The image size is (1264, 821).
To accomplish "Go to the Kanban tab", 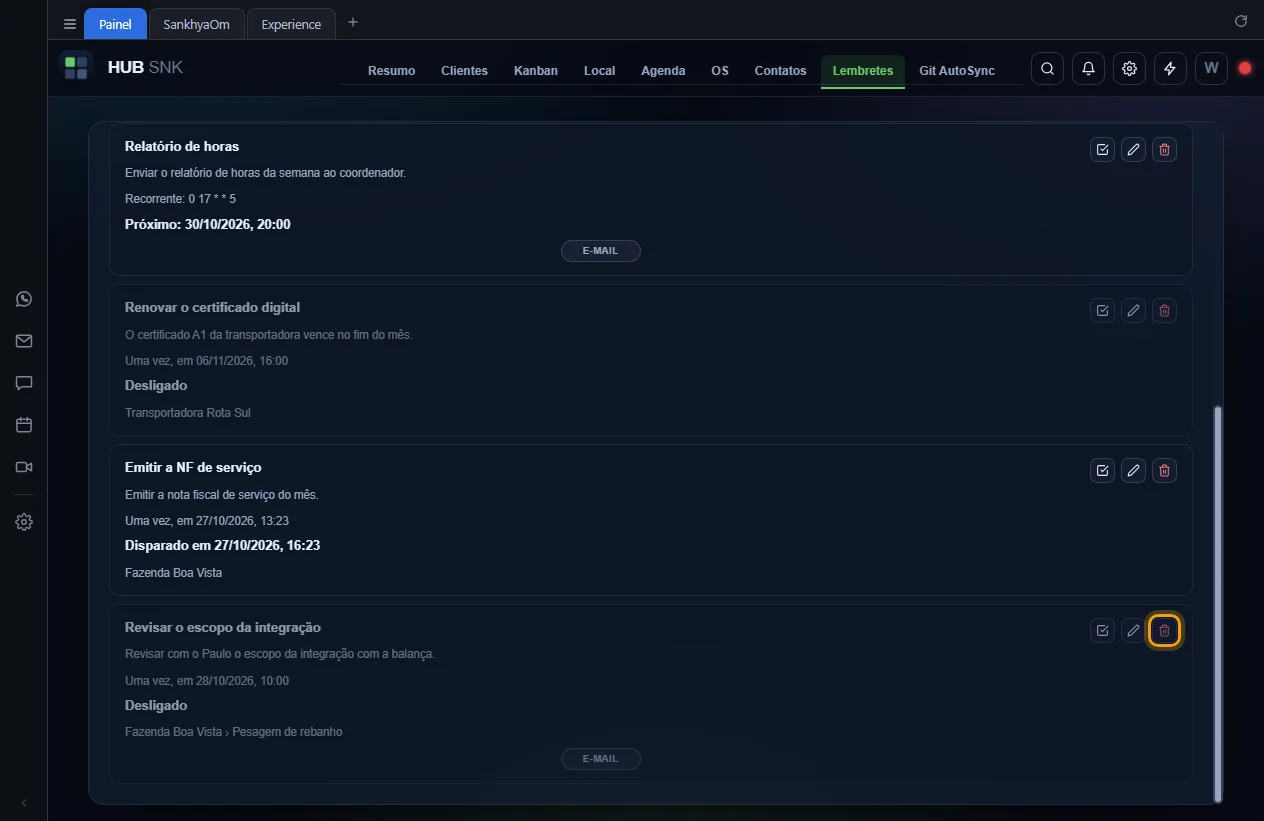I will click(x=536, y=71).
